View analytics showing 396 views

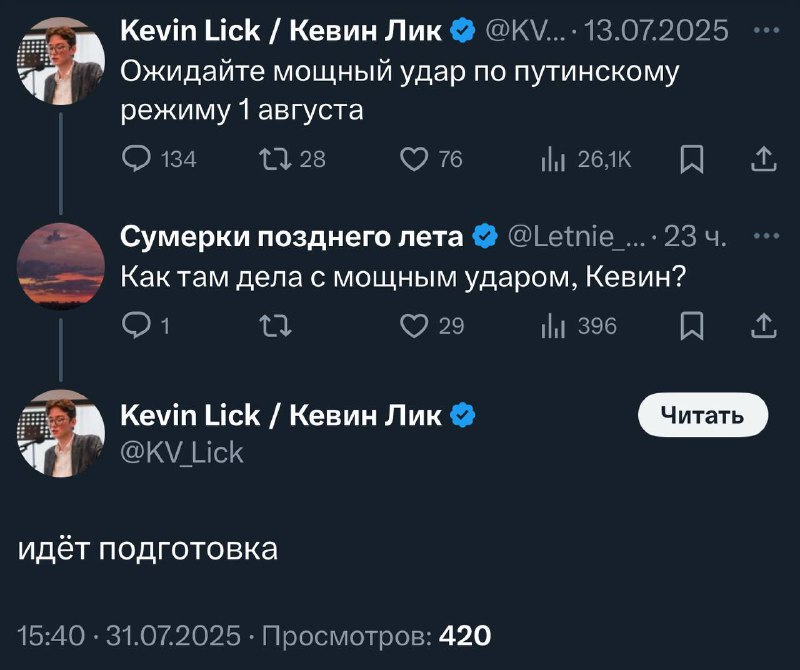551,325
